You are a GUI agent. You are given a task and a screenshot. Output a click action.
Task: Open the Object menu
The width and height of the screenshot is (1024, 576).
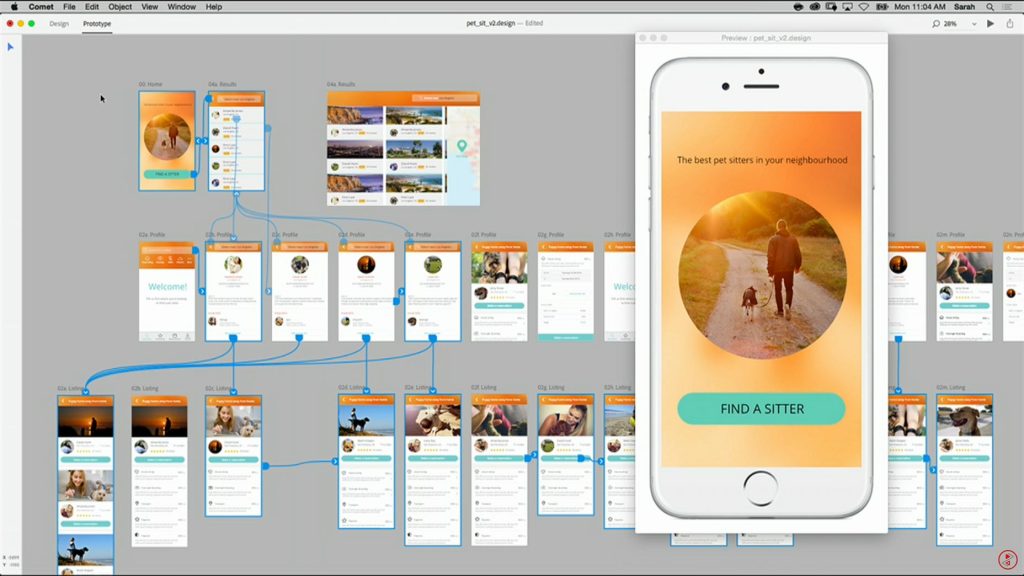(120, 7)
